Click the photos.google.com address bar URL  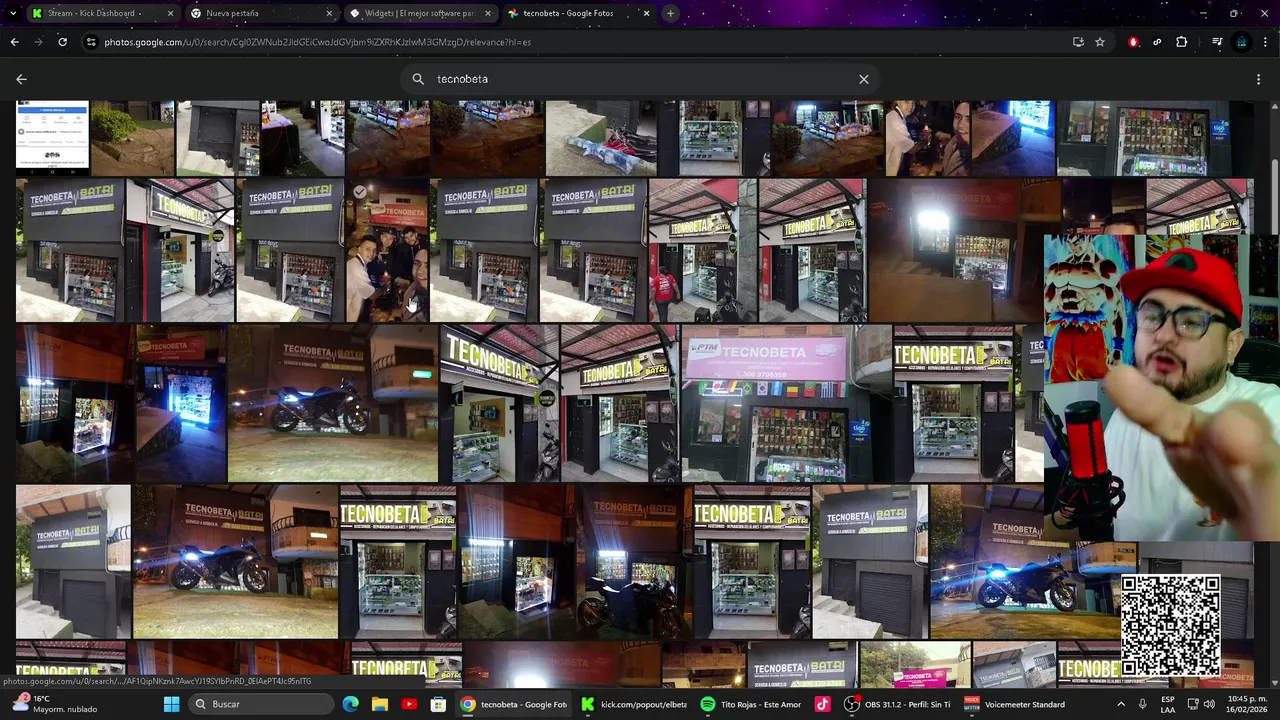(318, 42)
